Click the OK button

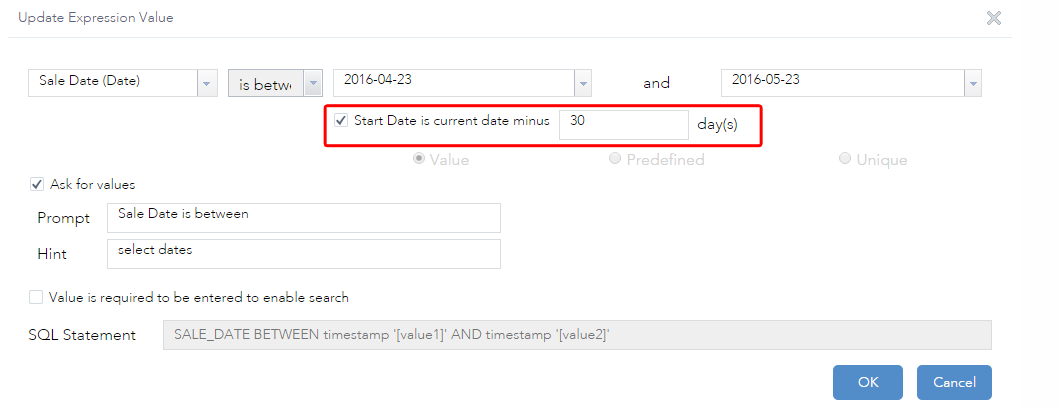click(867, 382)
